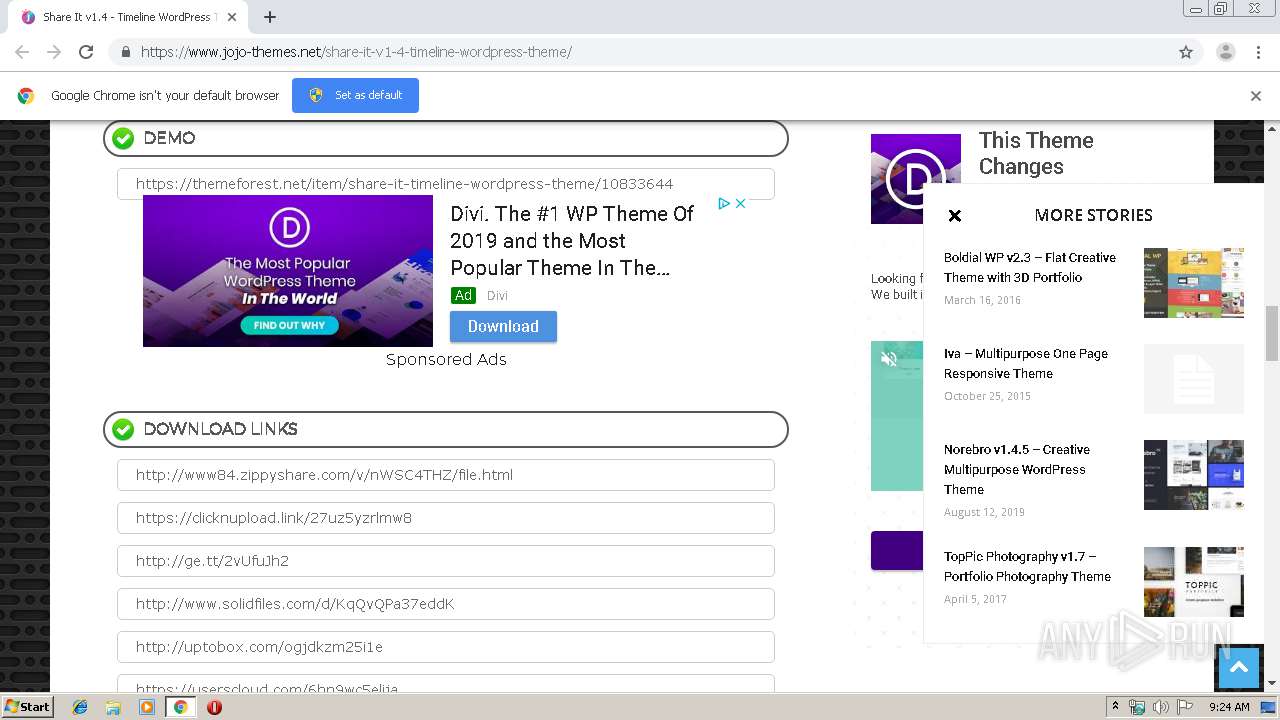The image size is (1280, 720).
Task: Open the red Opera taskbar icon
Action: pos(214,707)
